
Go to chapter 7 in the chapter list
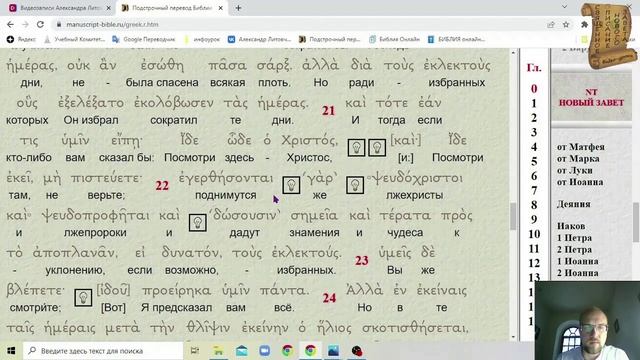coord(534,190)
